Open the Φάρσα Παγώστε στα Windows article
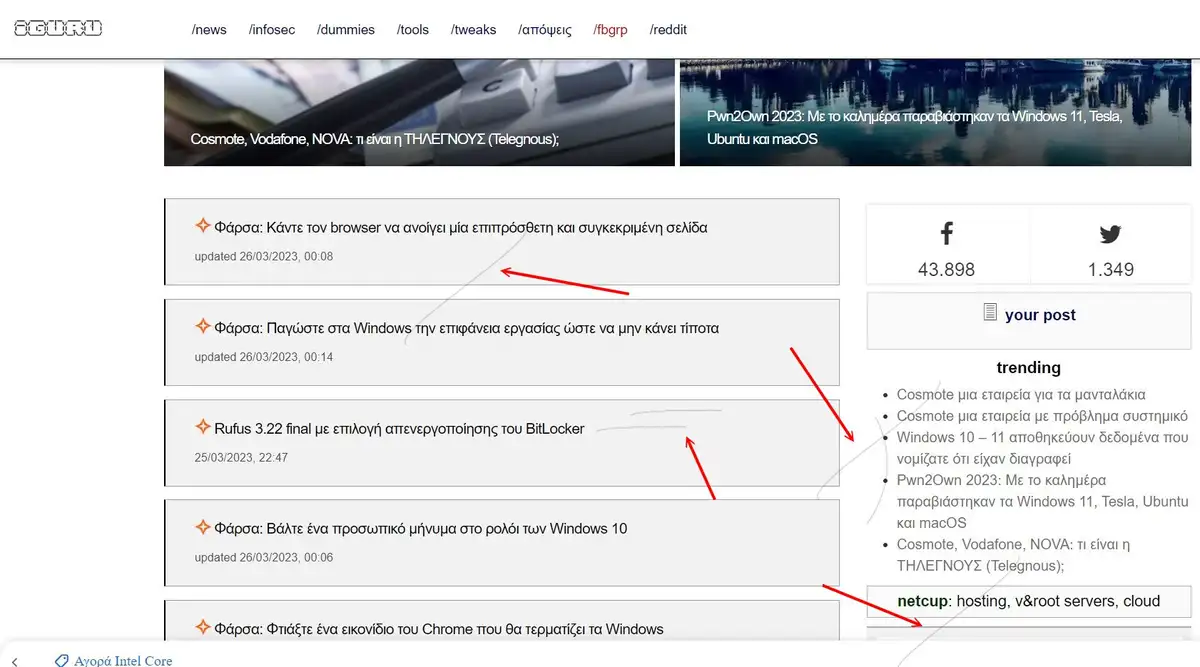This screenshot has width=1200, height=667. (x=467, y=328)
